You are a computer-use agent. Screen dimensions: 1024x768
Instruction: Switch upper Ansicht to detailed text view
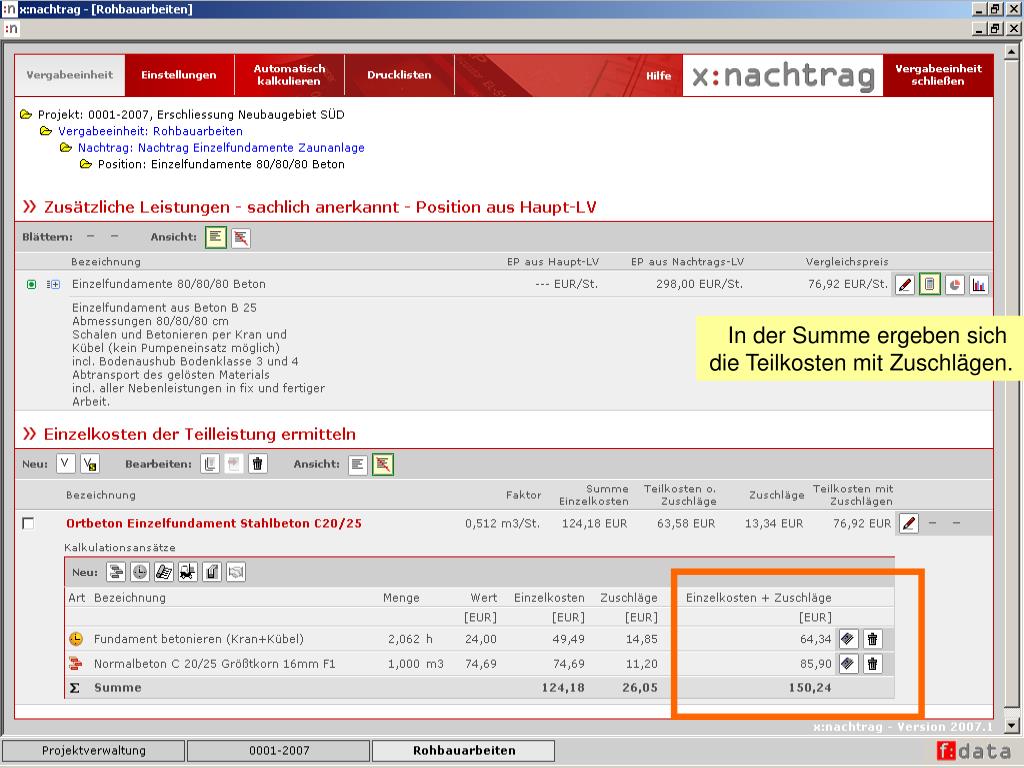point(216,237)
